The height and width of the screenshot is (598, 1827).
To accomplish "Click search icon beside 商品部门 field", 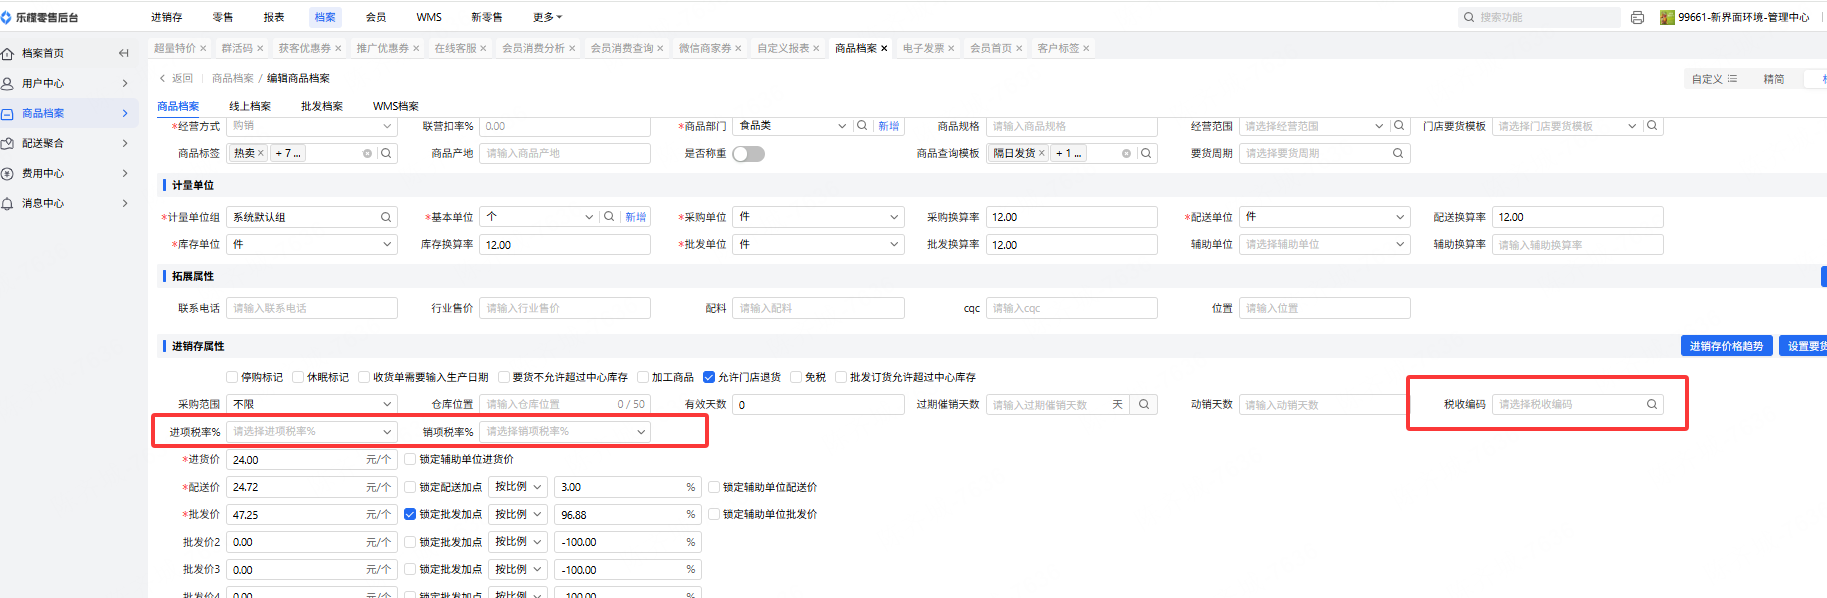I will coord(862,126).
